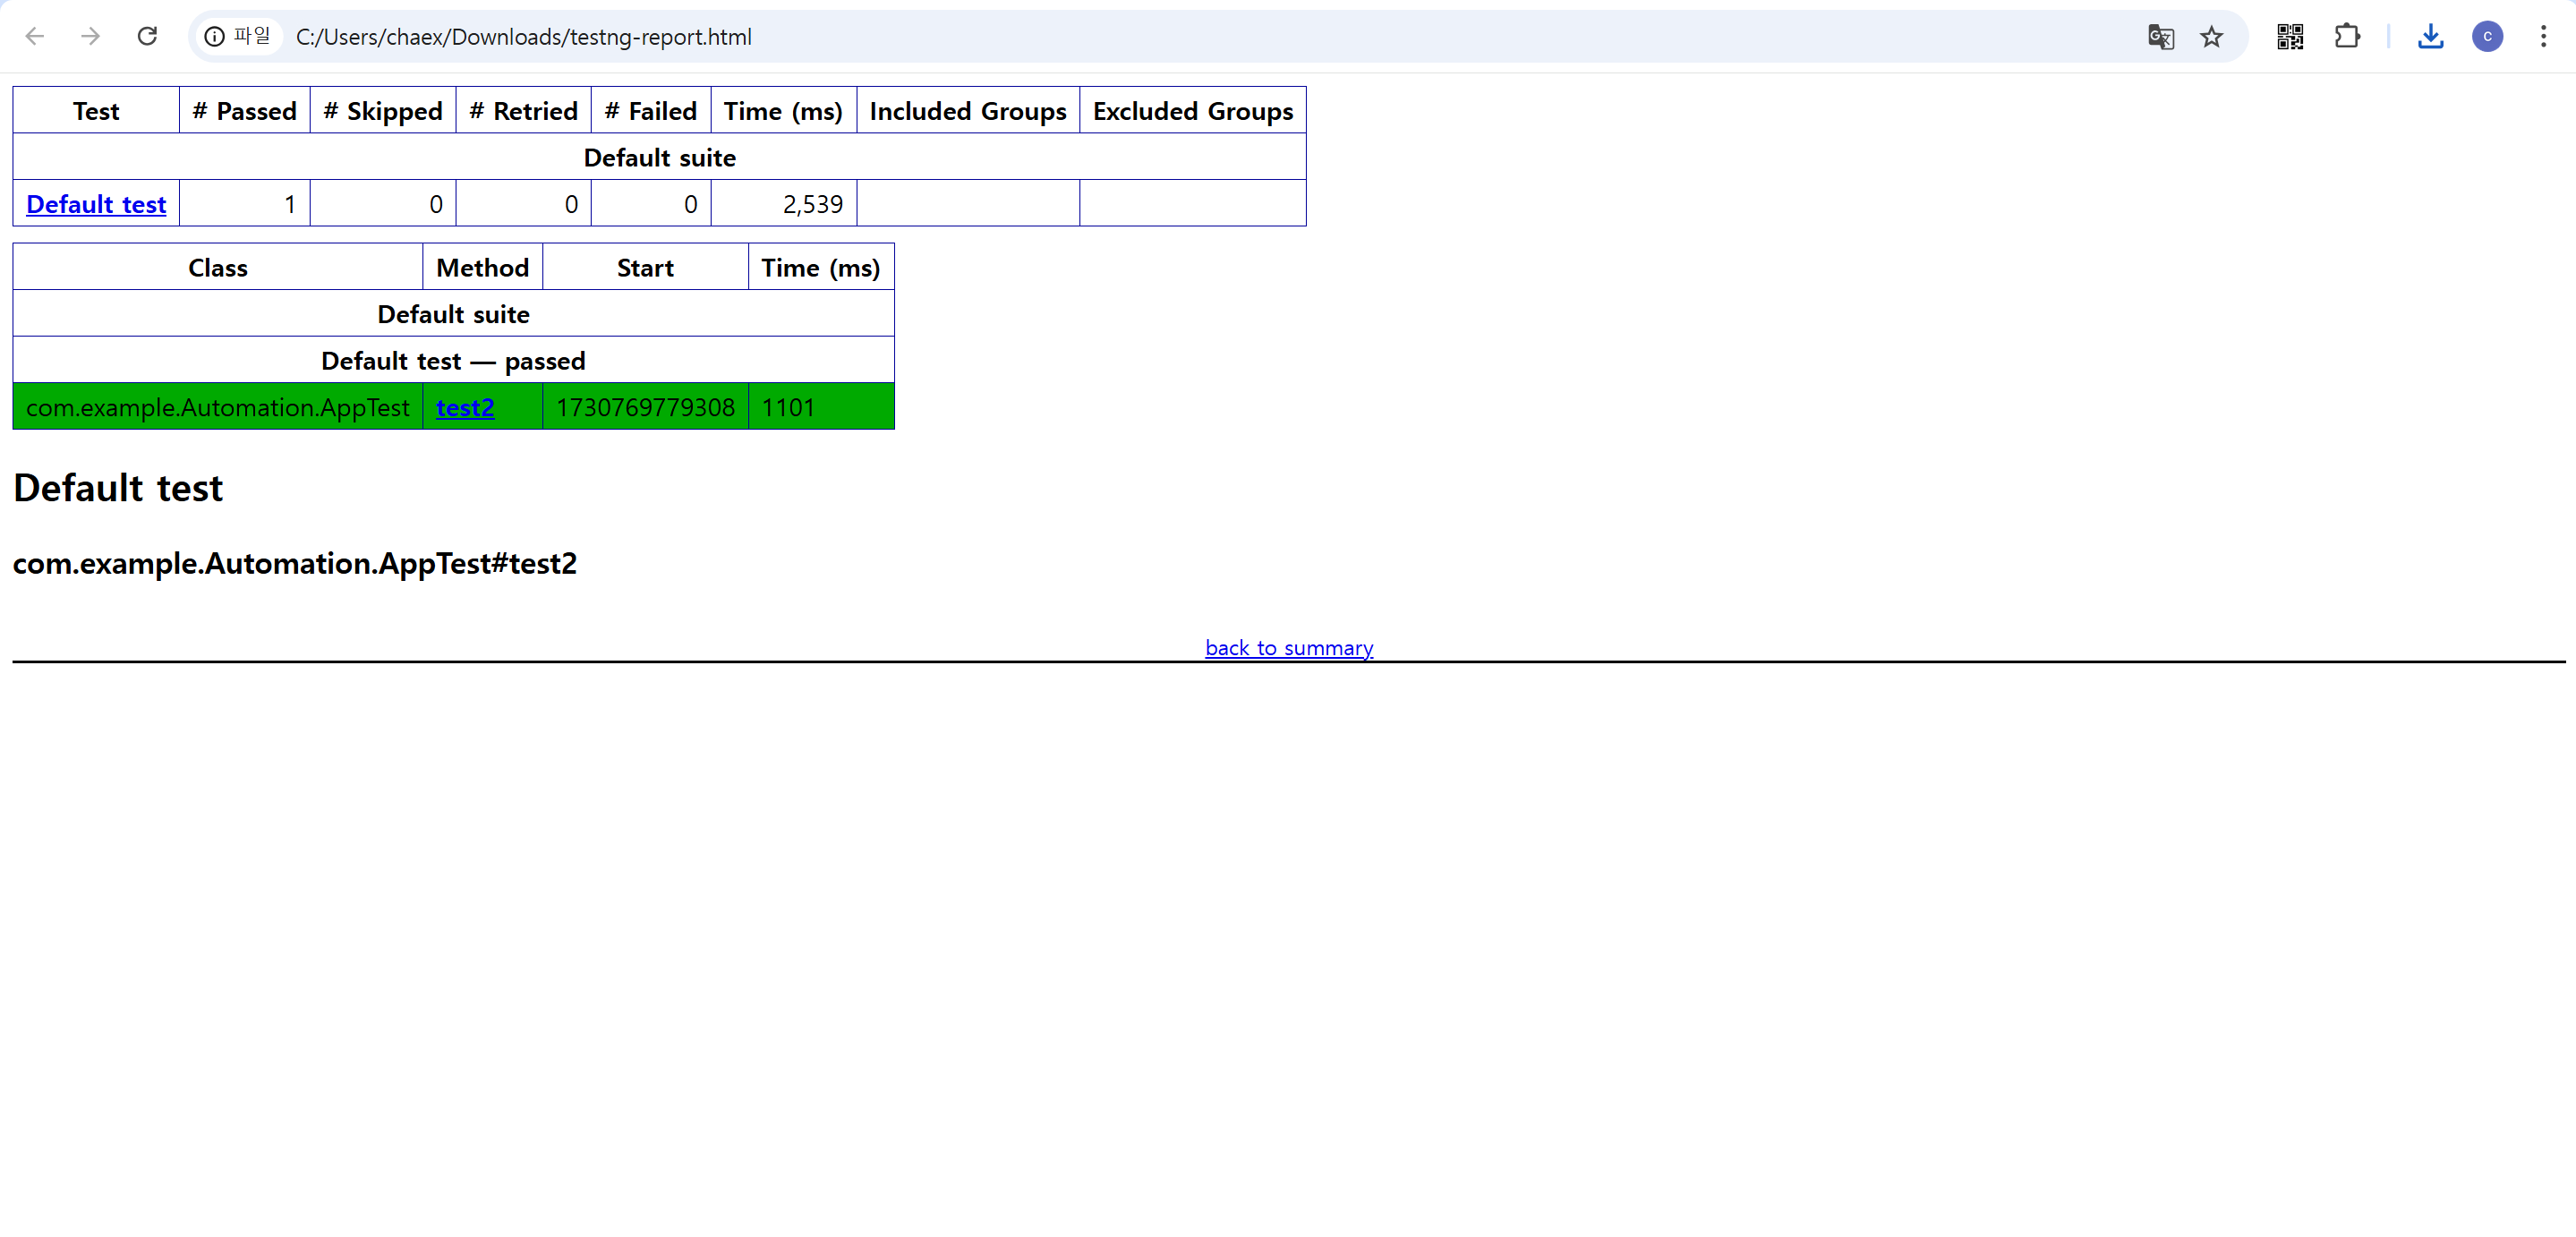
Task: Click the browser back arrow
Action: [x=35, y=37]
